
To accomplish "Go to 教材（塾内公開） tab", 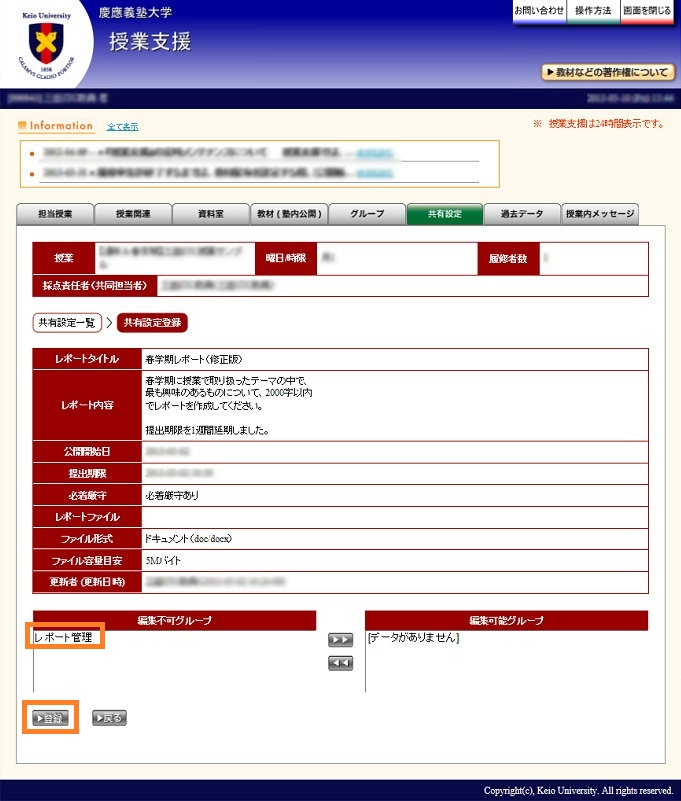I will [289, 214].
